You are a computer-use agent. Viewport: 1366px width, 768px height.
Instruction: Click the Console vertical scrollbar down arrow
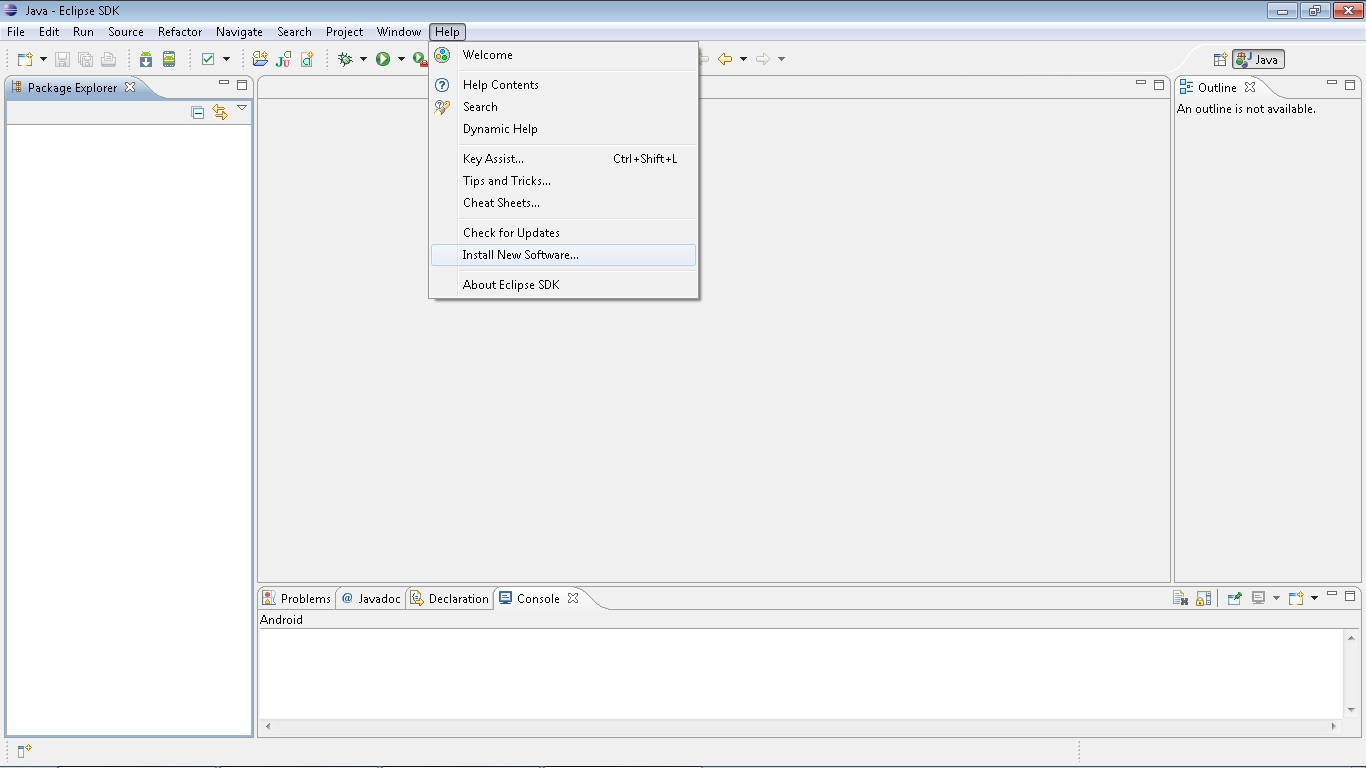[x=1351, y=710]
